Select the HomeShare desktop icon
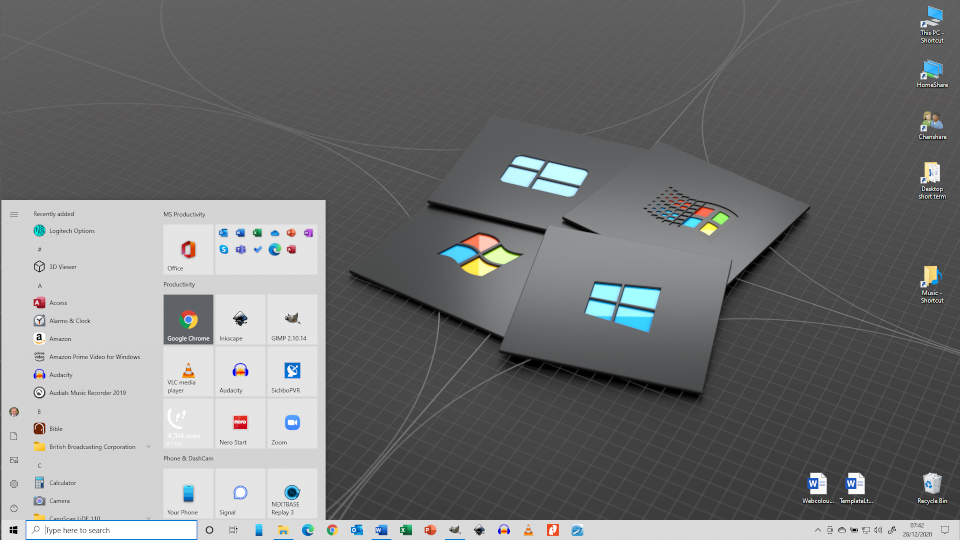This screenshot has height=540, width=960. [932, 74]
